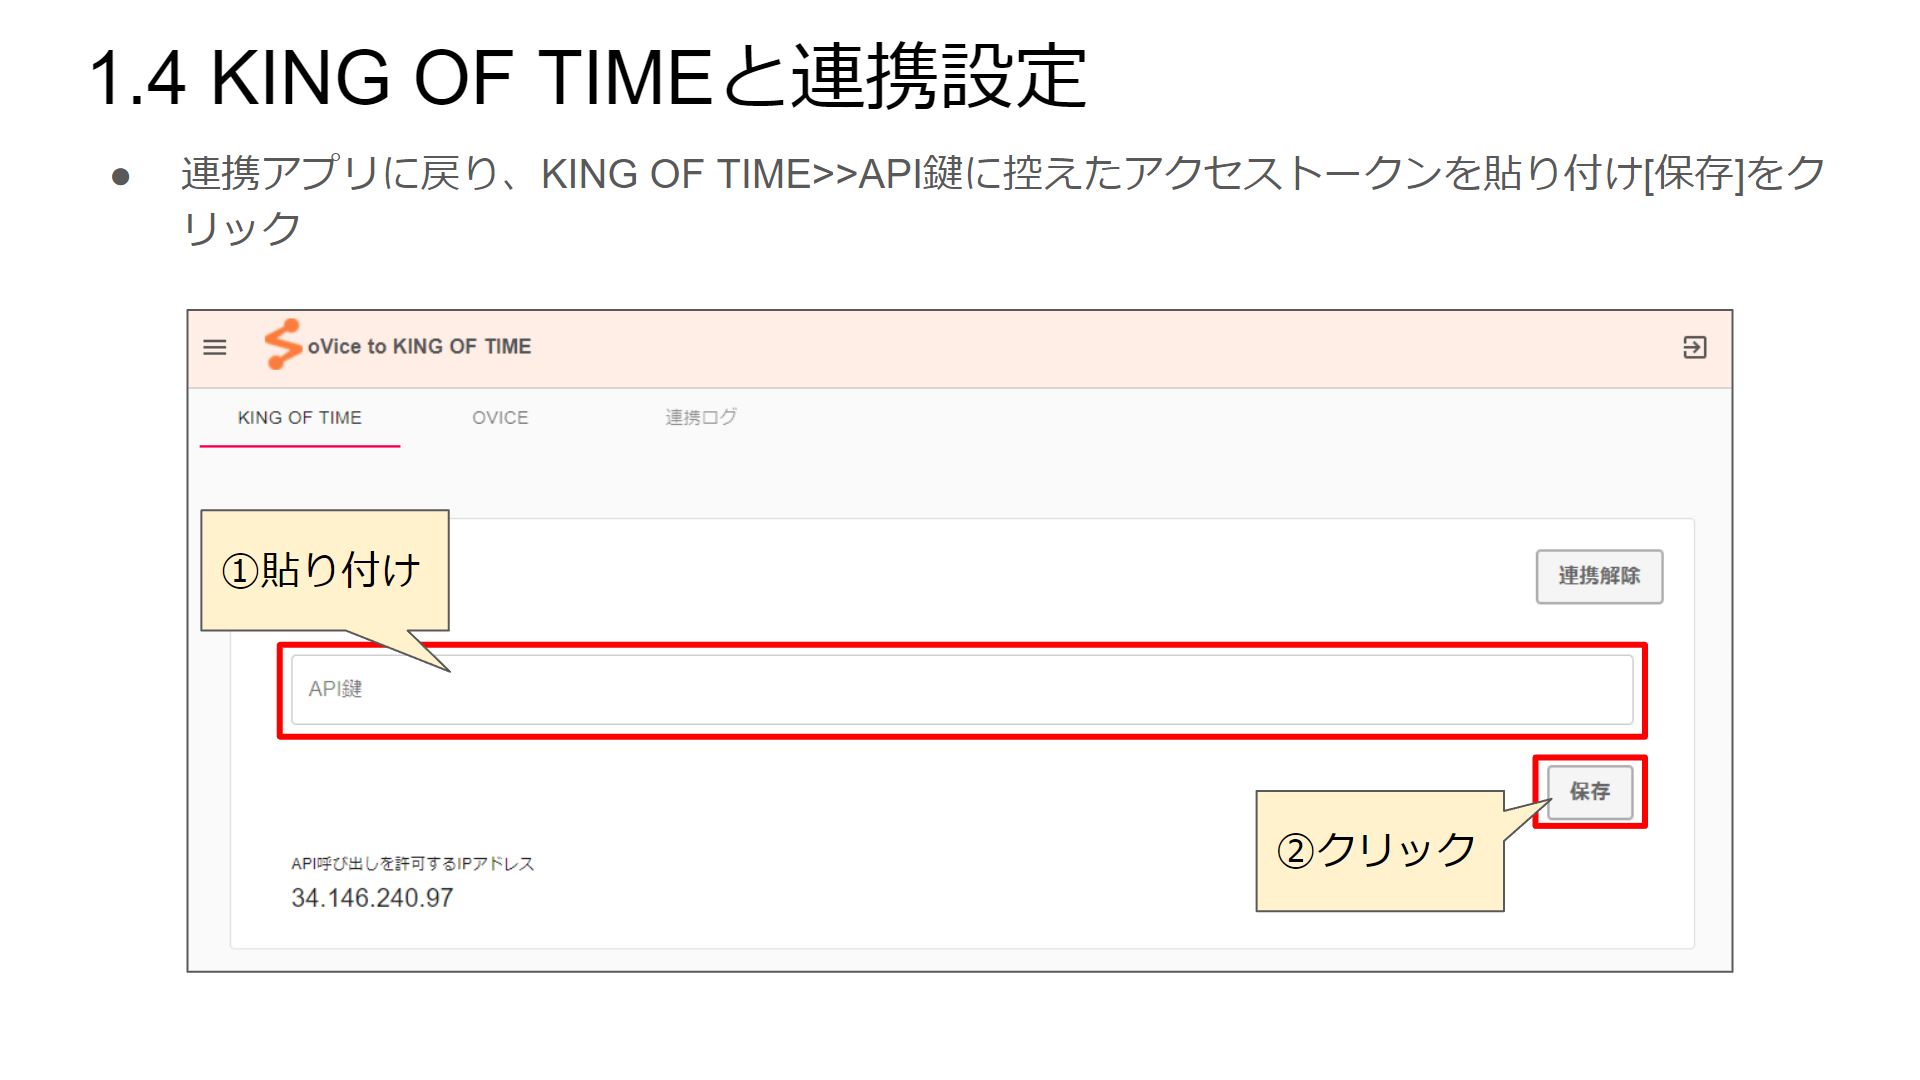The image size is (1920, 1080).
Task: Click the 保存 button
Action: coord(1590,792)
